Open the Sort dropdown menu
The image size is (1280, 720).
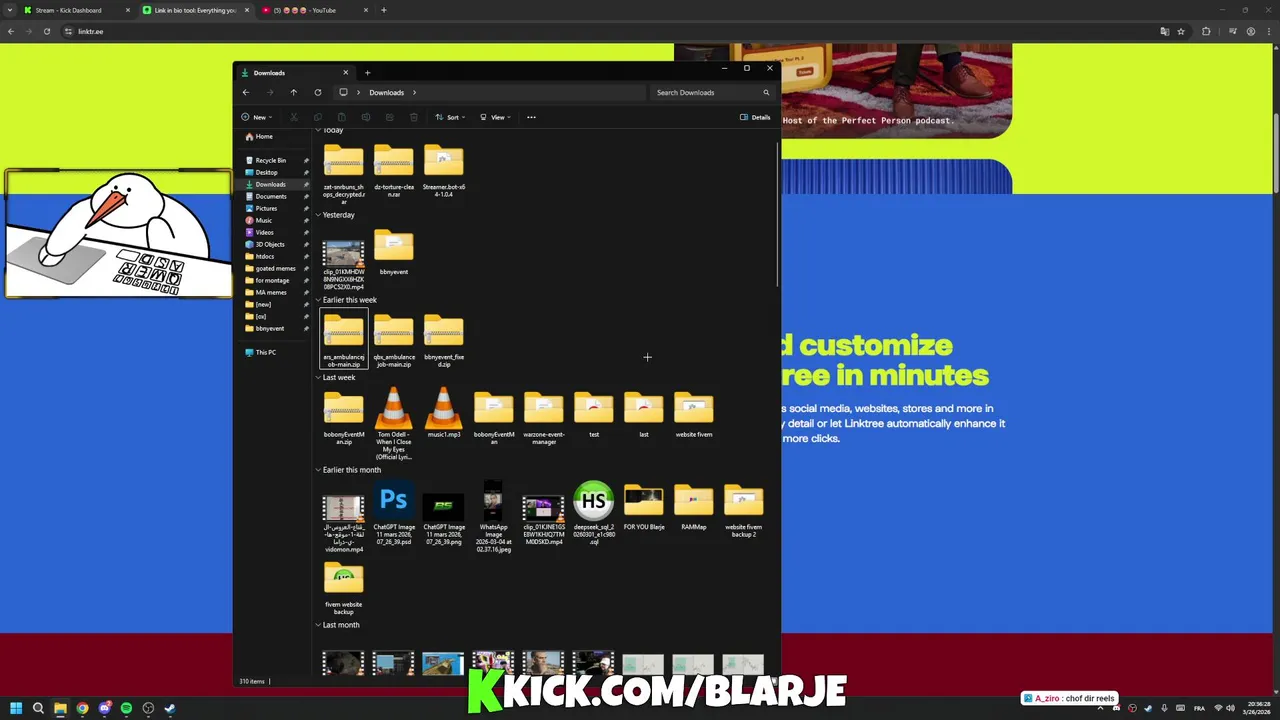click(x=449, y=117)
